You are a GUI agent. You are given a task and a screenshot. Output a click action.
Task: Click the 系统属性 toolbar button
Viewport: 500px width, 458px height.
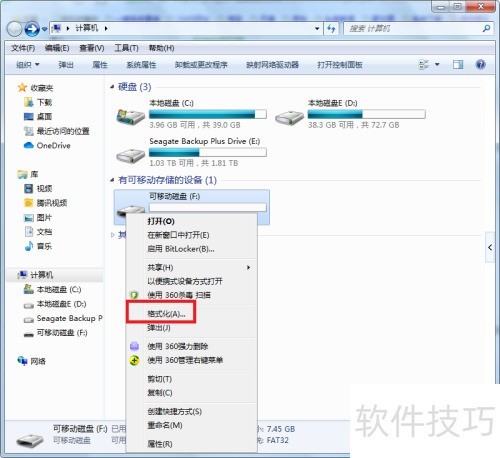pos(141,65)
